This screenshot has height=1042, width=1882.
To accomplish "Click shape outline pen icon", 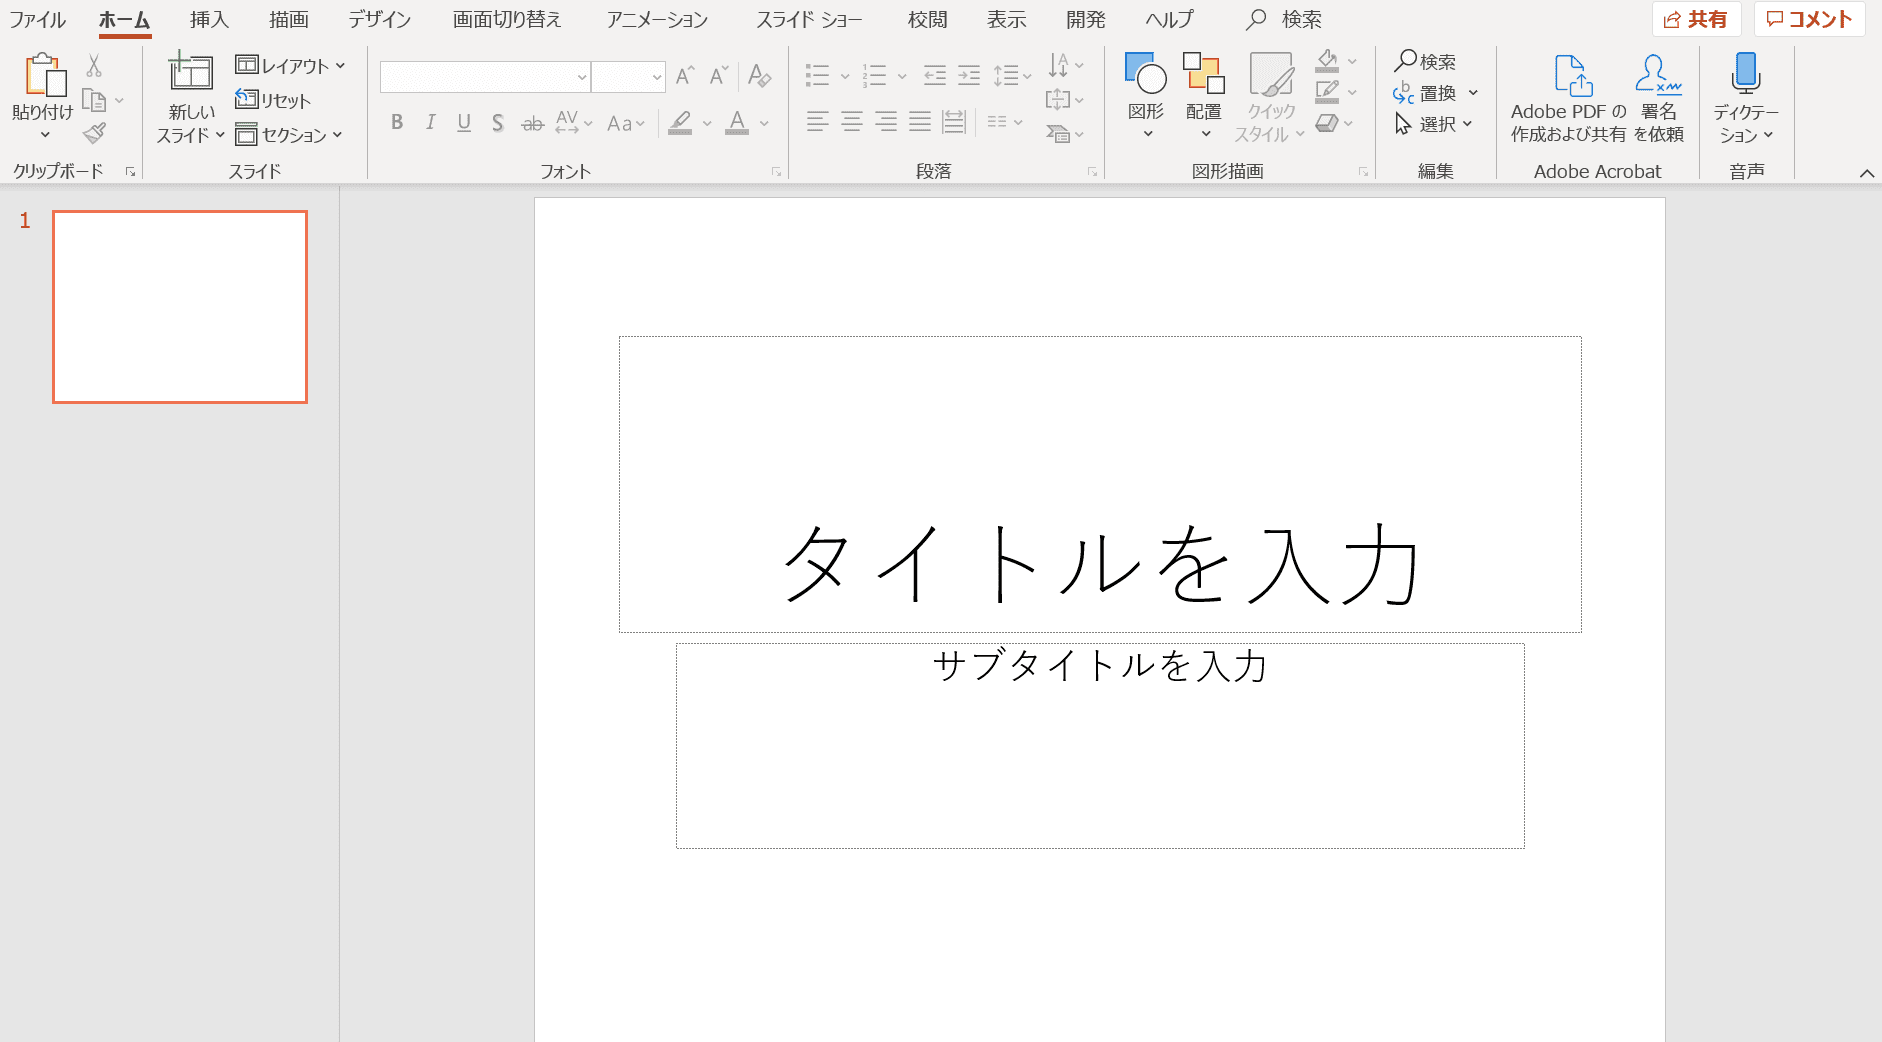I will [x=1328, y=92].
